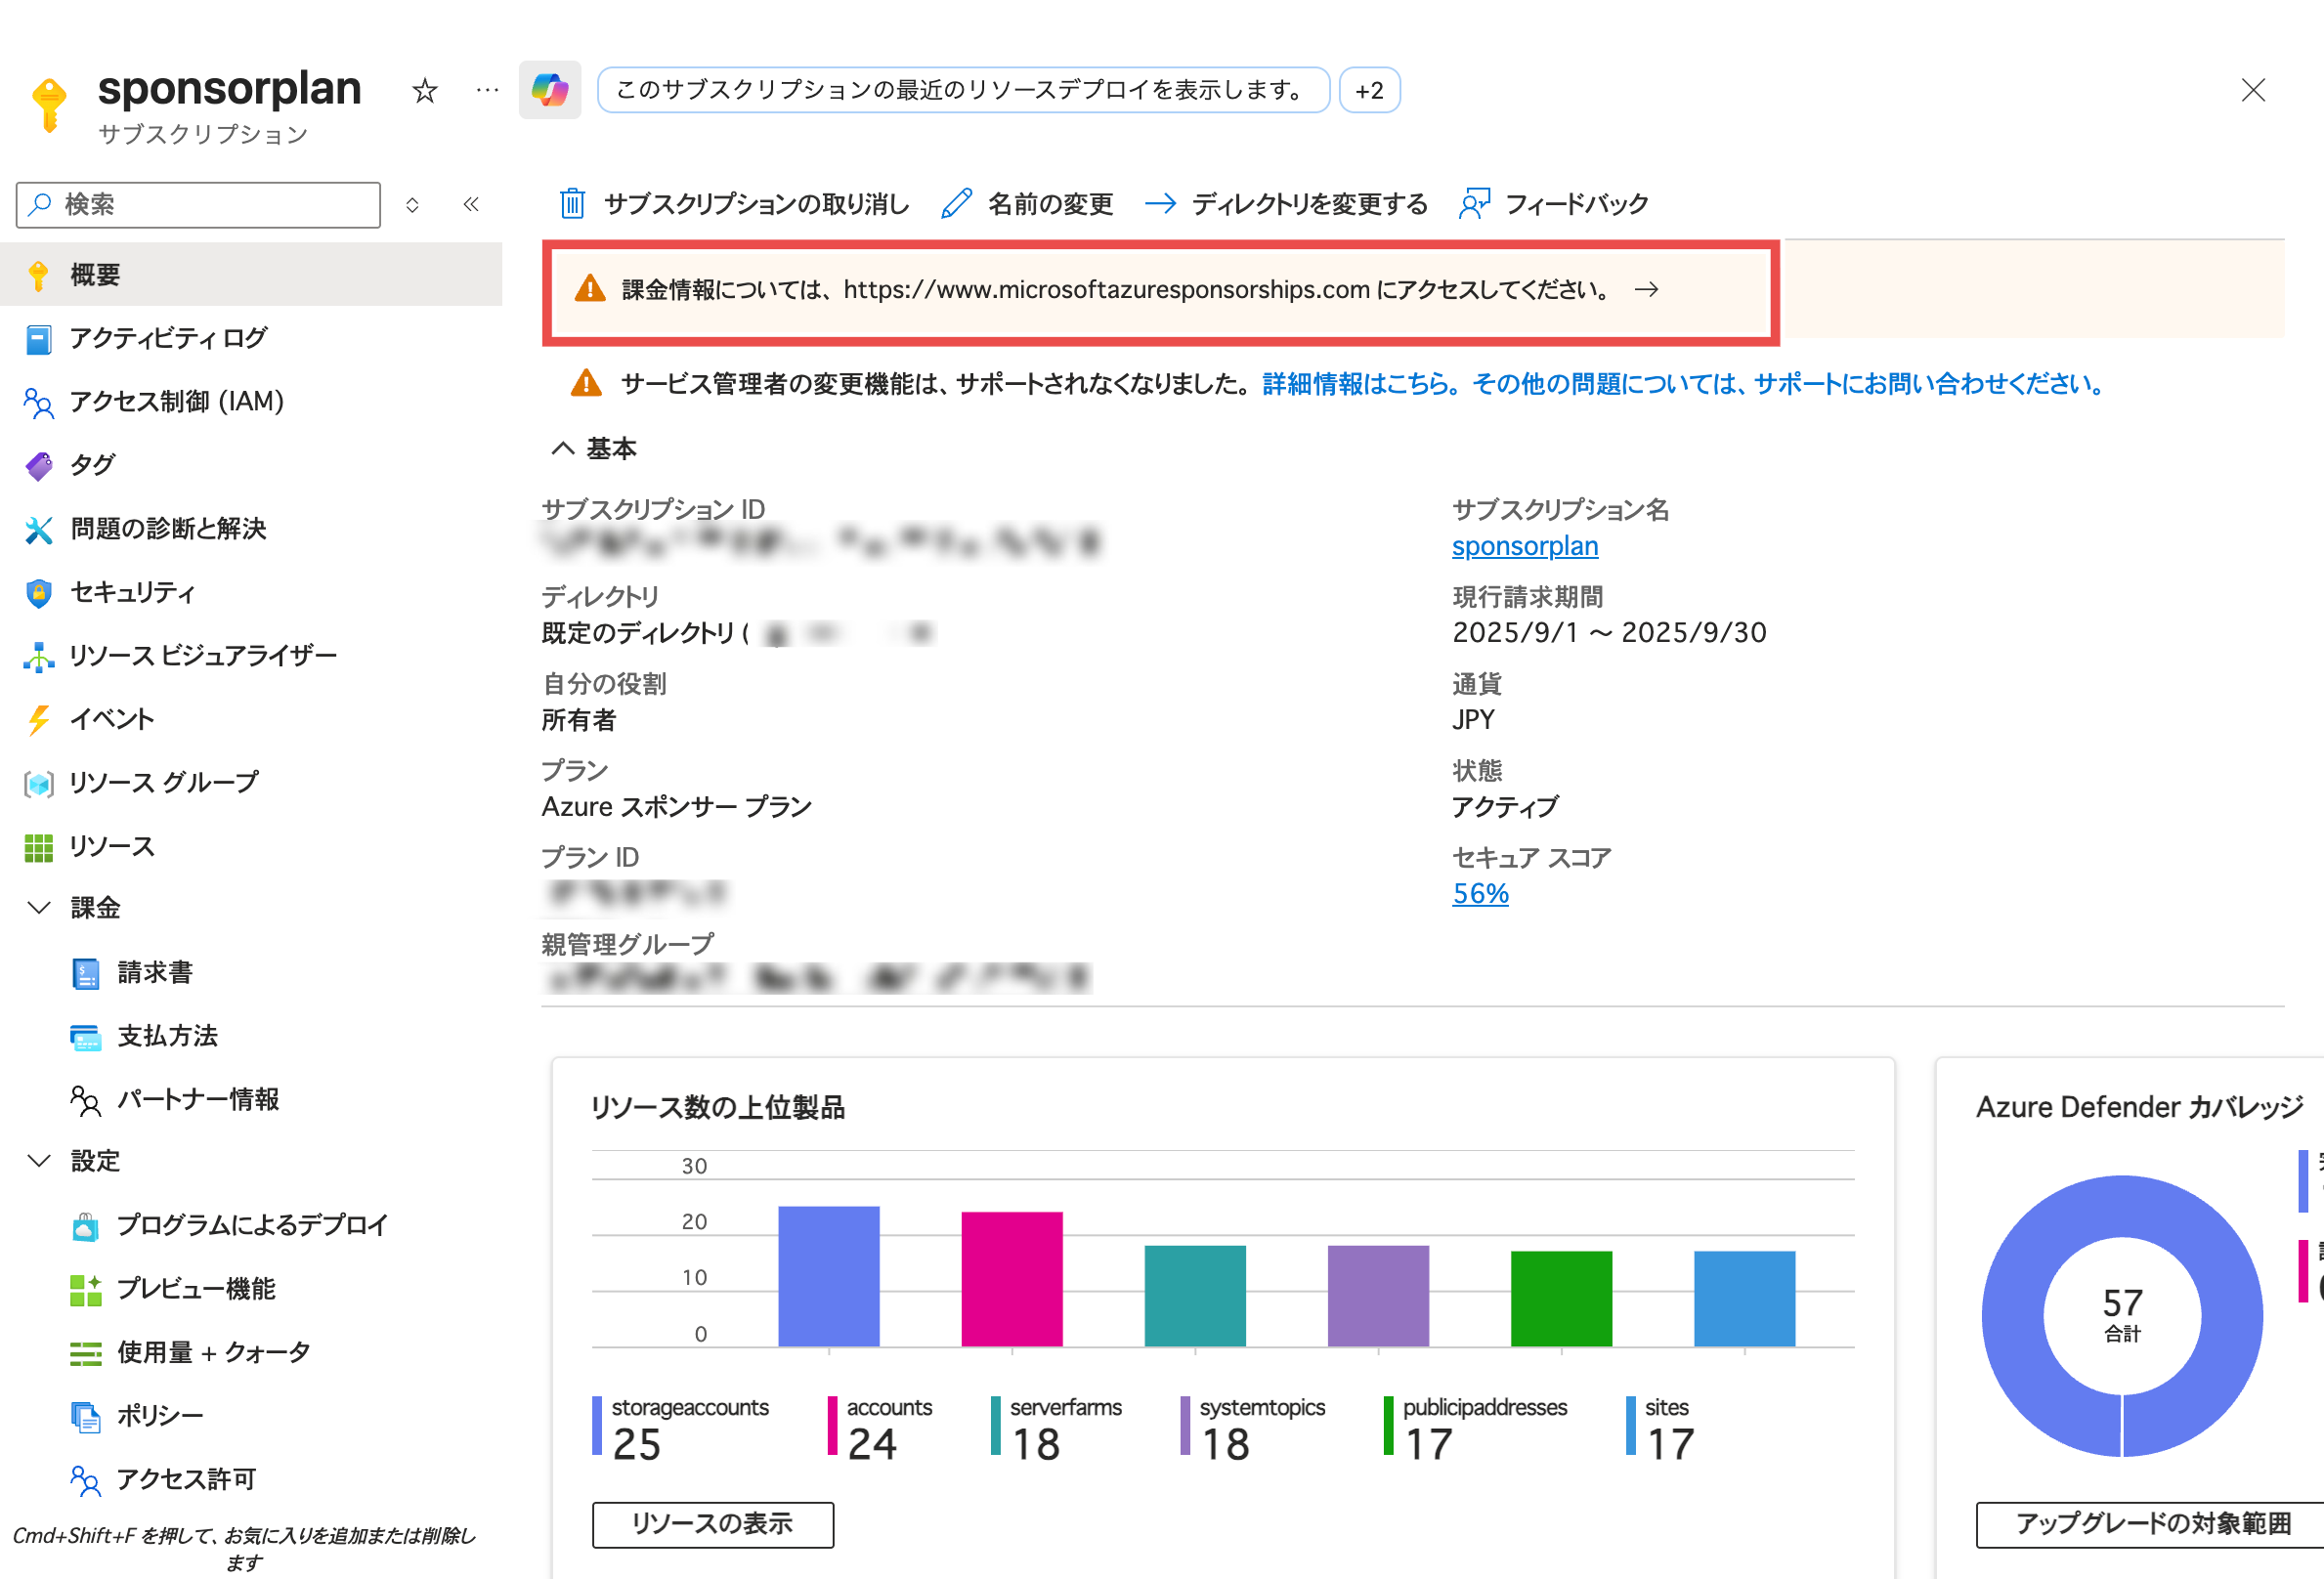Launch Copilot from the header icon

pyautogui.click(x=549, y=89)
